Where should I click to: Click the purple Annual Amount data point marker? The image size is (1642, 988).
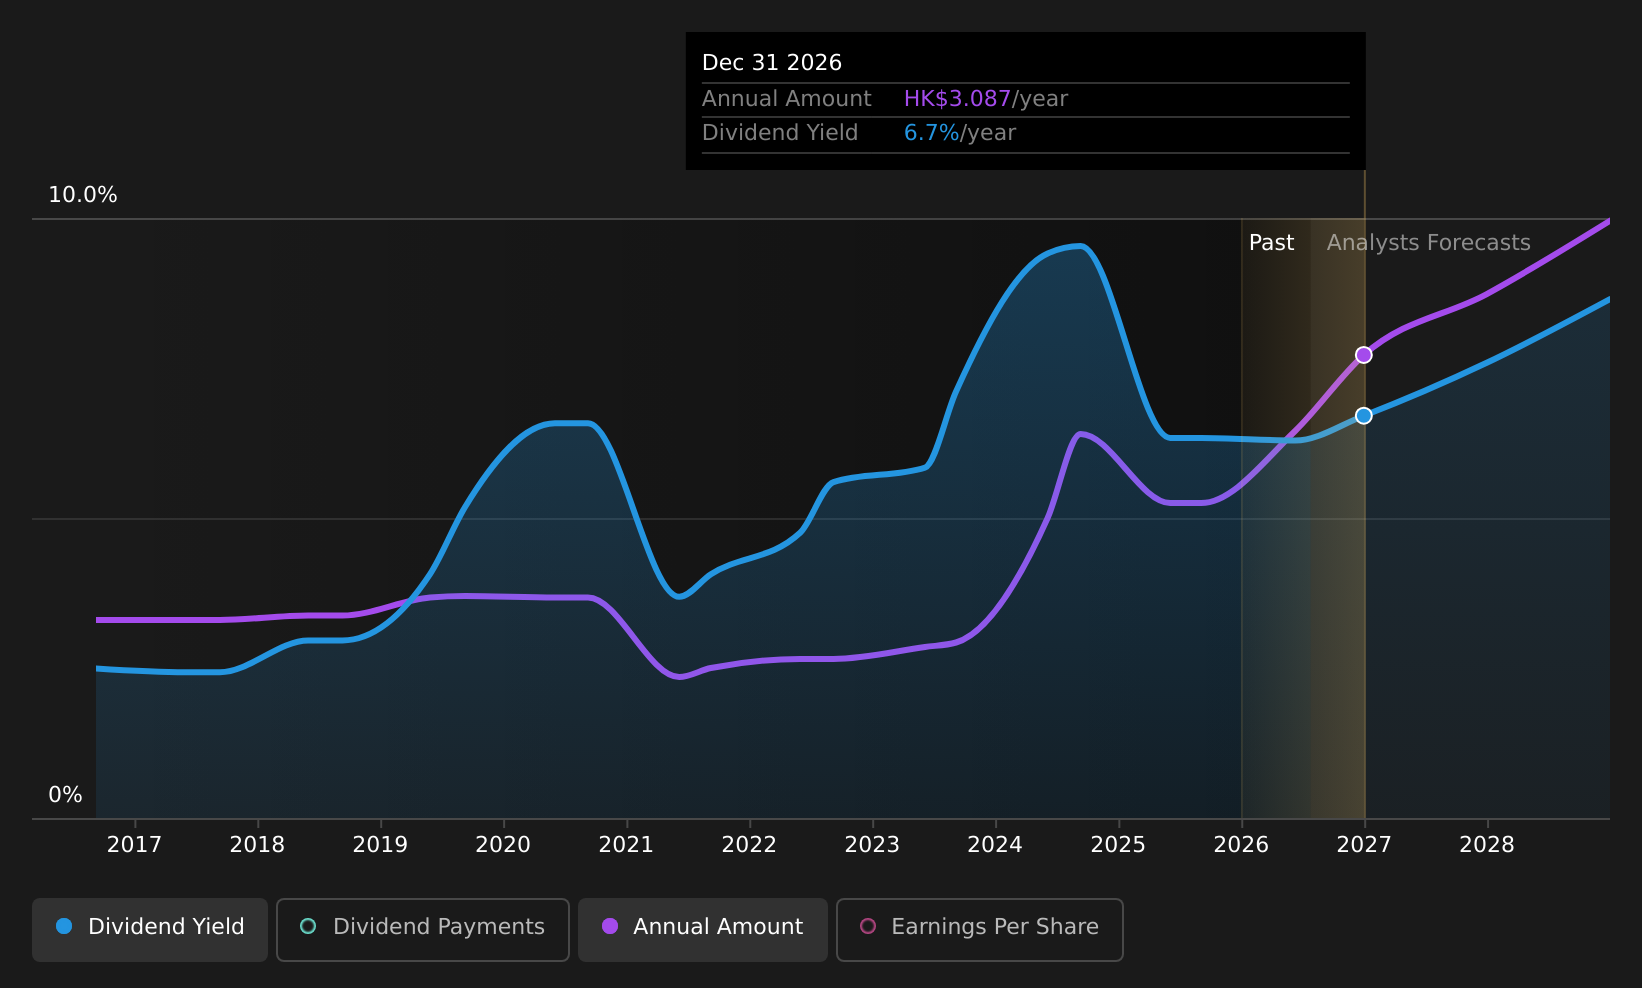click(x=1363, y=355)
